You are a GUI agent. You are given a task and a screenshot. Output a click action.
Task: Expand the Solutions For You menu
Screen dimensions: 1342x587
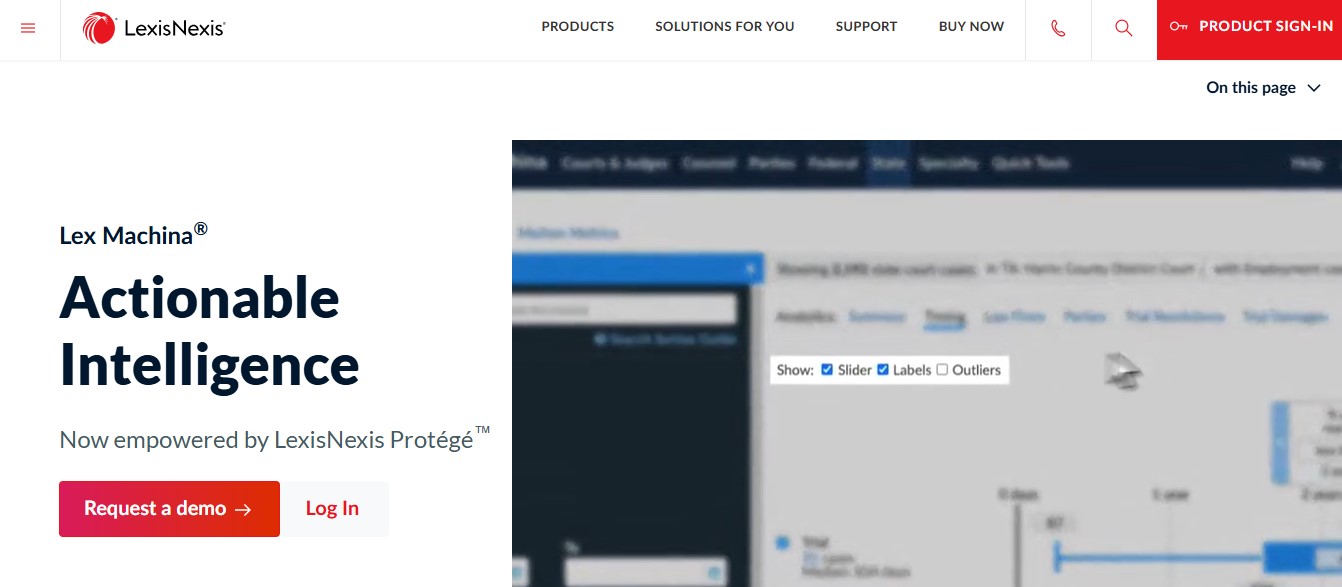724,27
